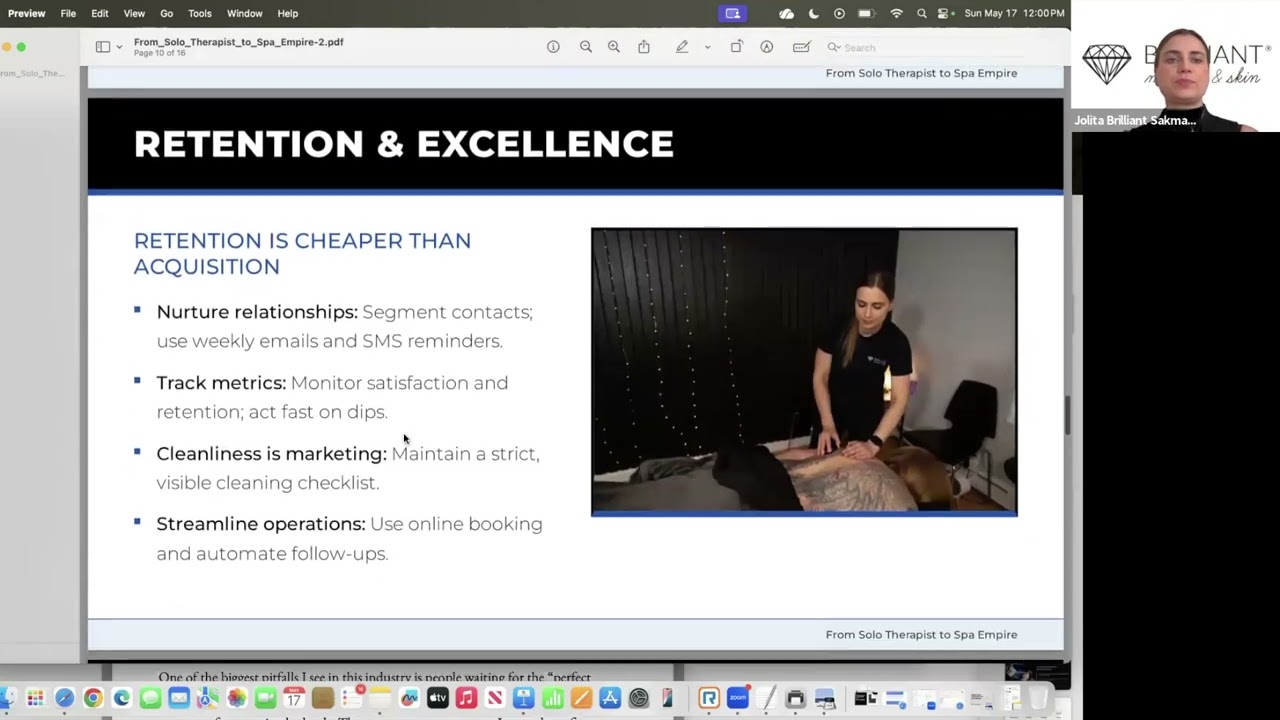Zoom in on the PDF page
1280x720 pixels.
[x=614, y=47]
